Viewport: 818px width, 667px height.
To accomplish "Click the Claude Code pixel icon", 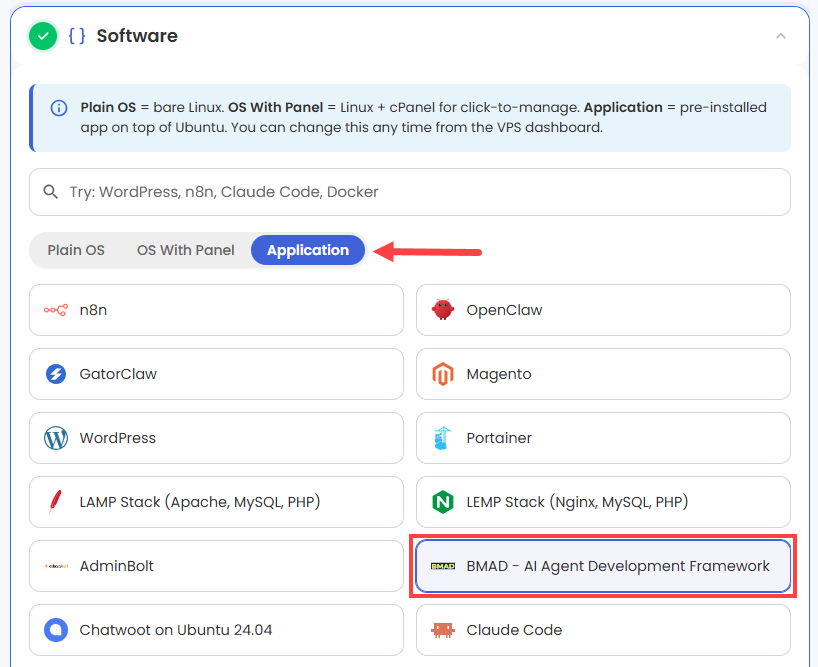I will click(x=443, y=630).
